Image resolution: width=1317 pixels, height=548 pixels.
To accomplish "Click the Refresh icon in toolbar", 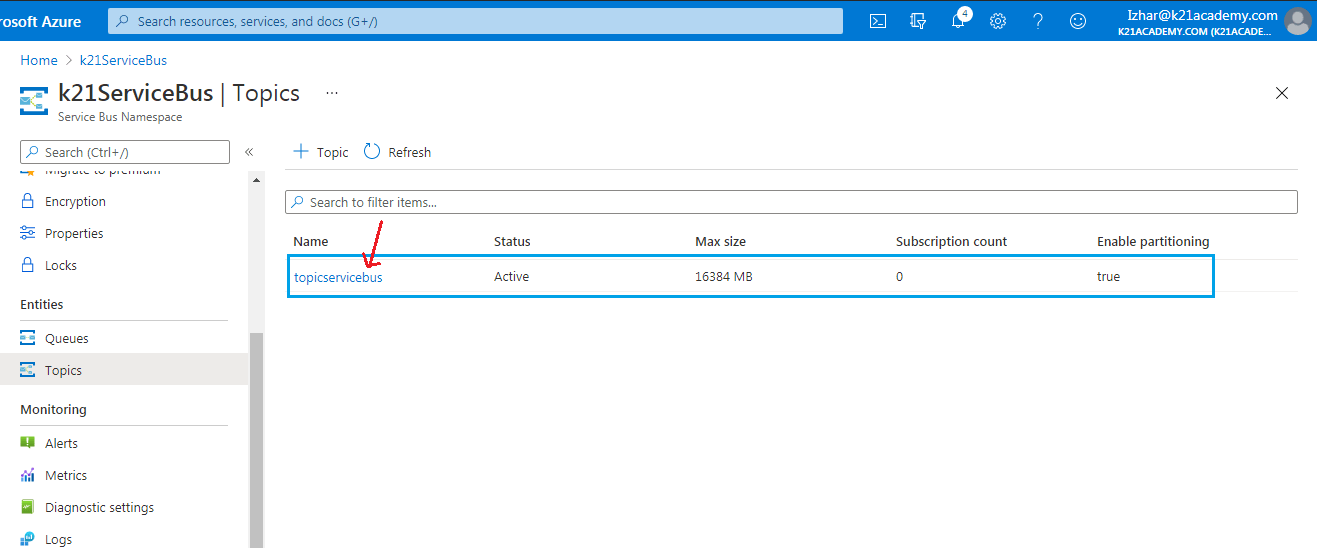I will 372,152.
